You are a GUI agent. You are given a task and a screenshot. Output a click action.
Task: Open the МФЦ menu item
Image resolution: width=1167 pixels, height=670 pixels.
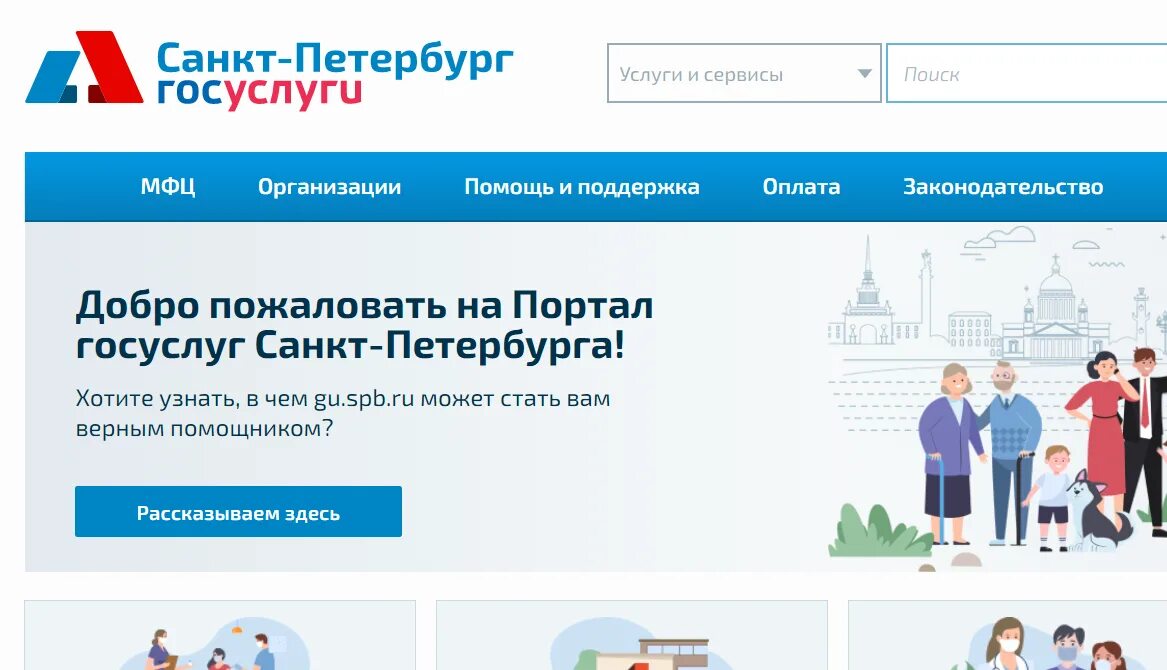(x=168, y=186)
